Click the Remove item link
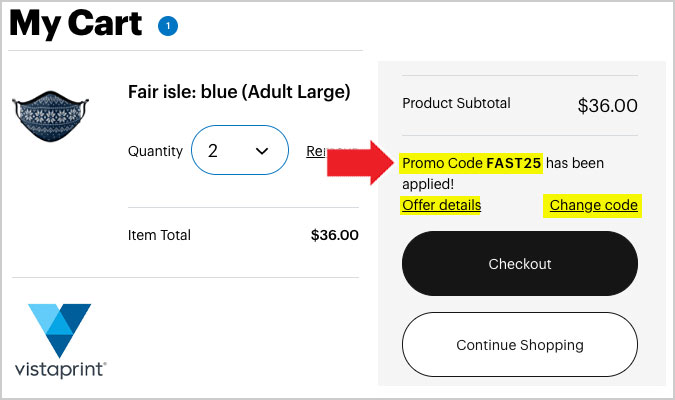The width and height of the screenshot is (675, 400). 317,151
